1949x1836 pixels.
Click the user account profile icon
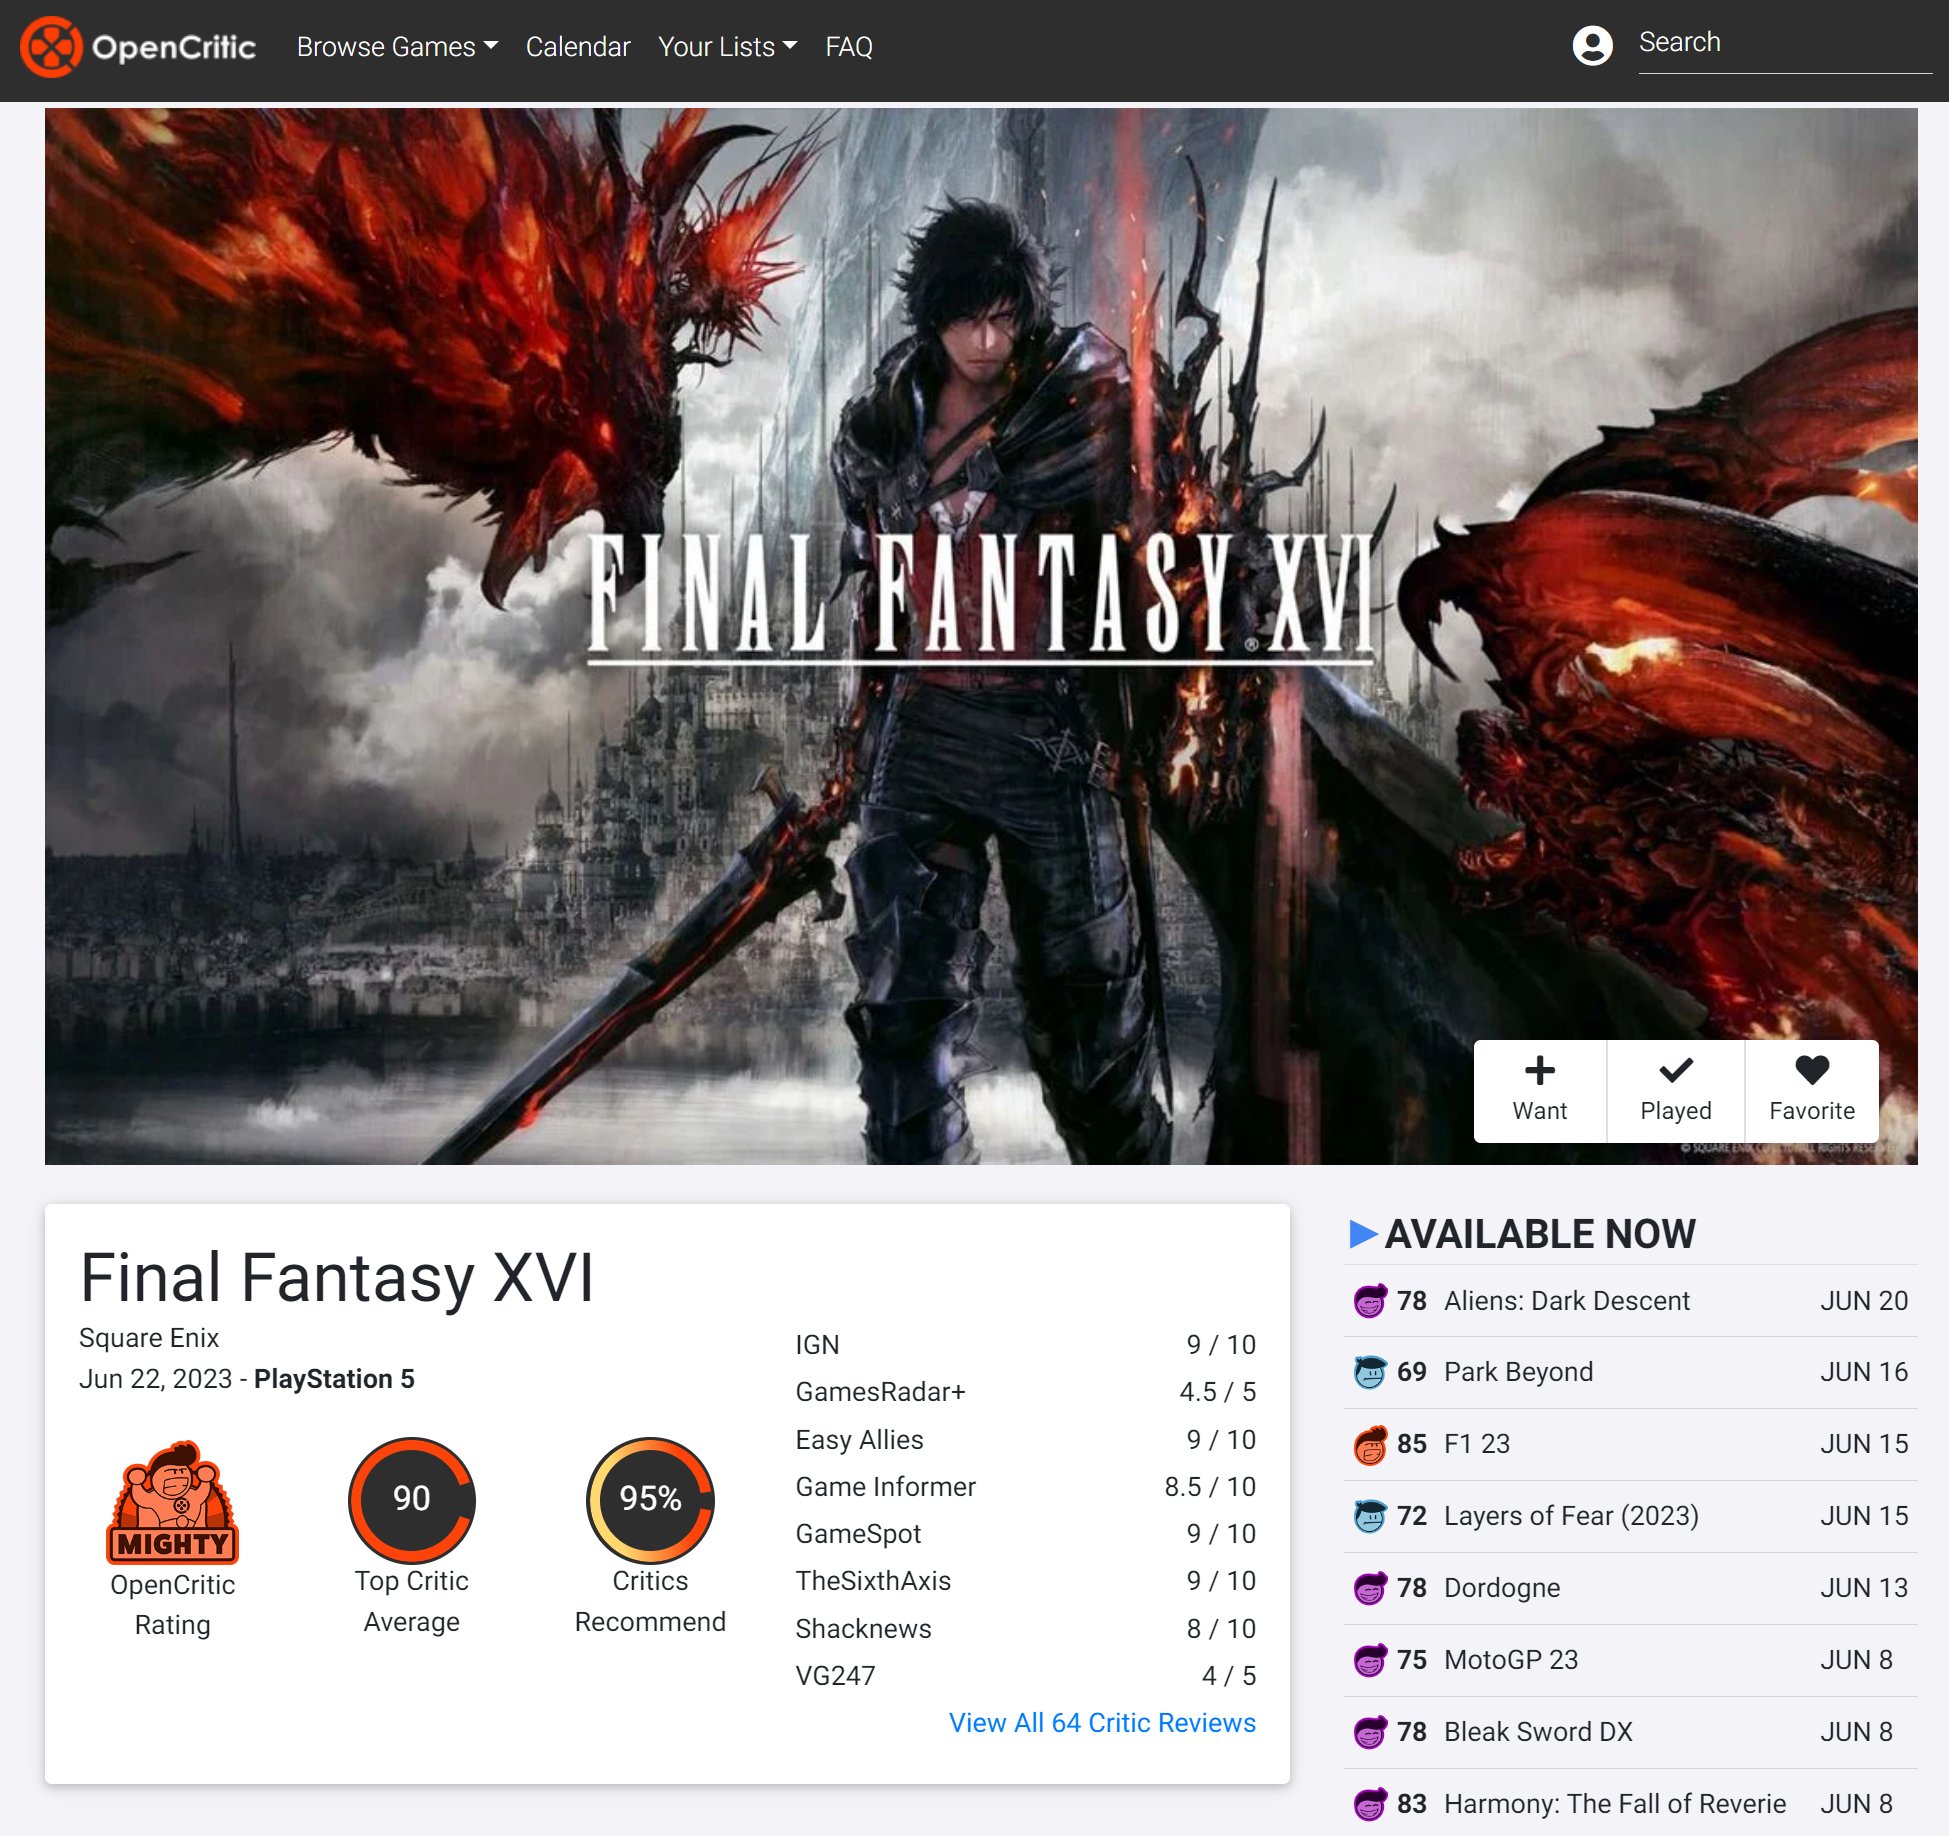click(1590, 45)
